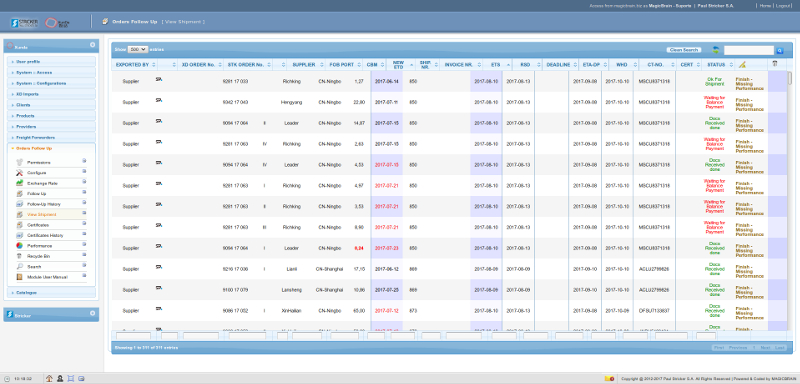The image size is (800, 384).
Task: Open the Exchange Rate chart icon
Action: (x=19, y=183)
